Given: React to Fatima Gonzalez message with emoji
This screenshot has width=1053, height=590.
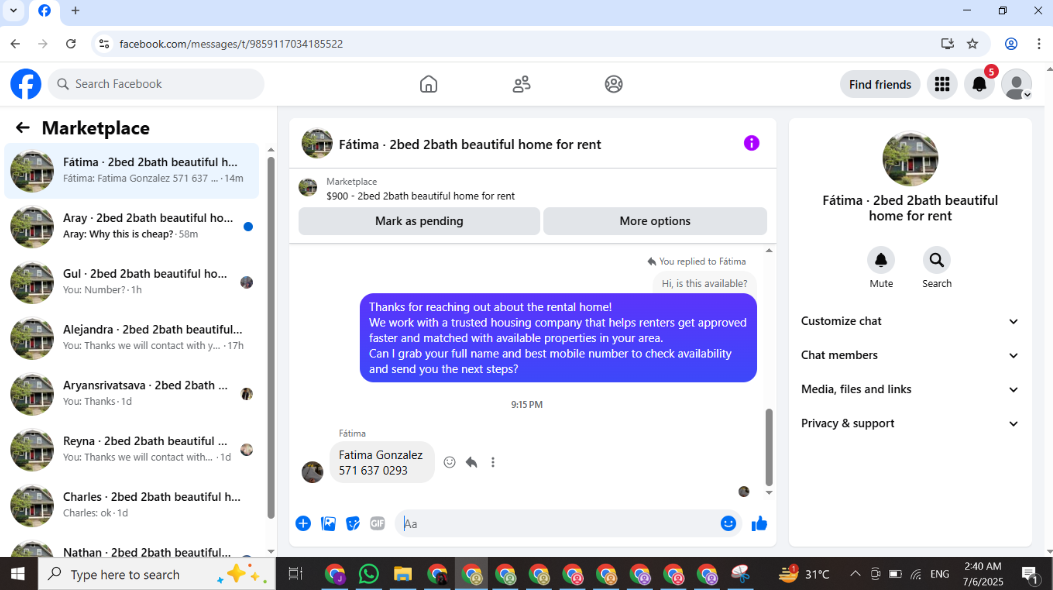Looking at the screenshot, I should tap(449, 462).
